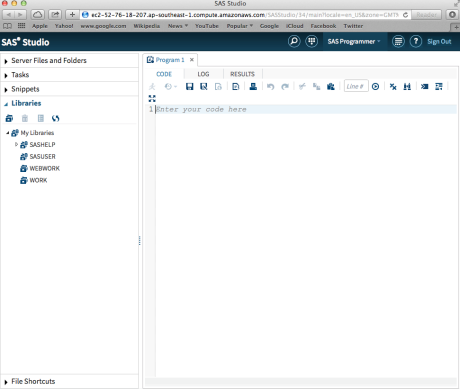Image resolution: width=460 pixels, height=389 pixels.
Task: Open the Wikipedia bookmark
Action: (146, 26)
